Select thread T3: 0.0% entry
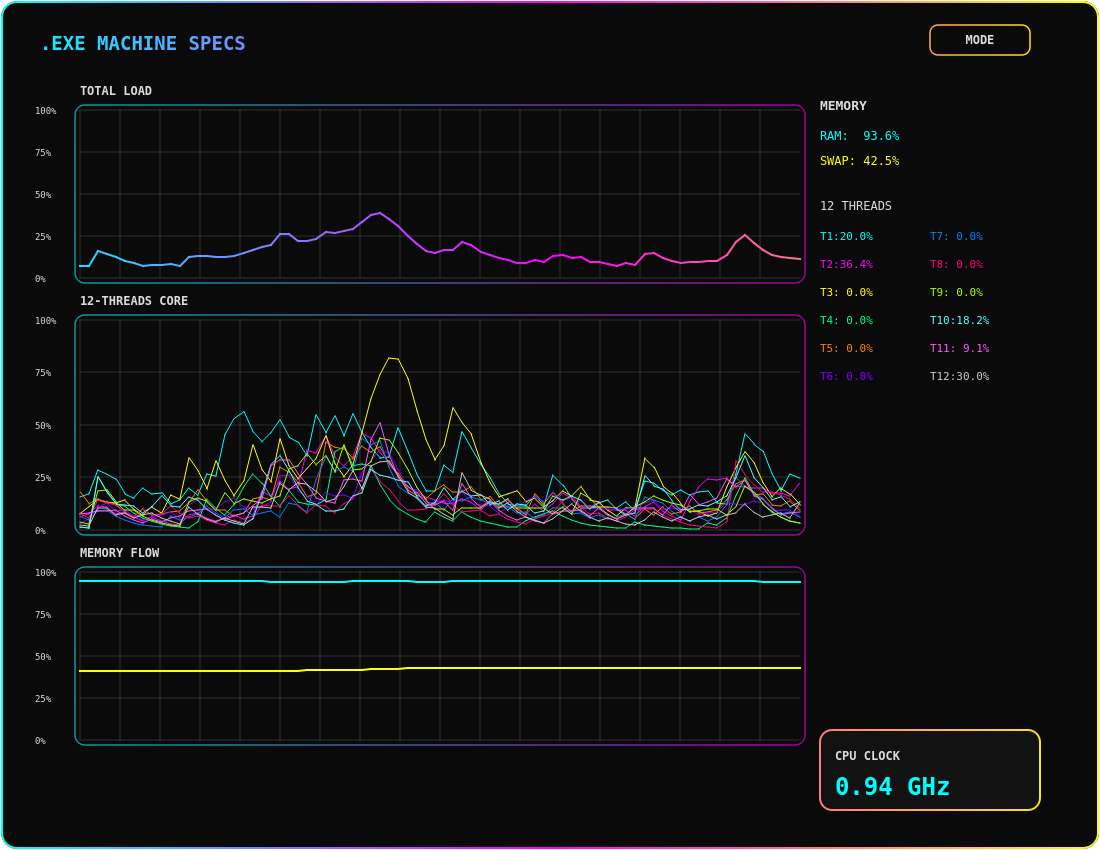This screenshot has width=1100, height=850. tap(846, 292)
